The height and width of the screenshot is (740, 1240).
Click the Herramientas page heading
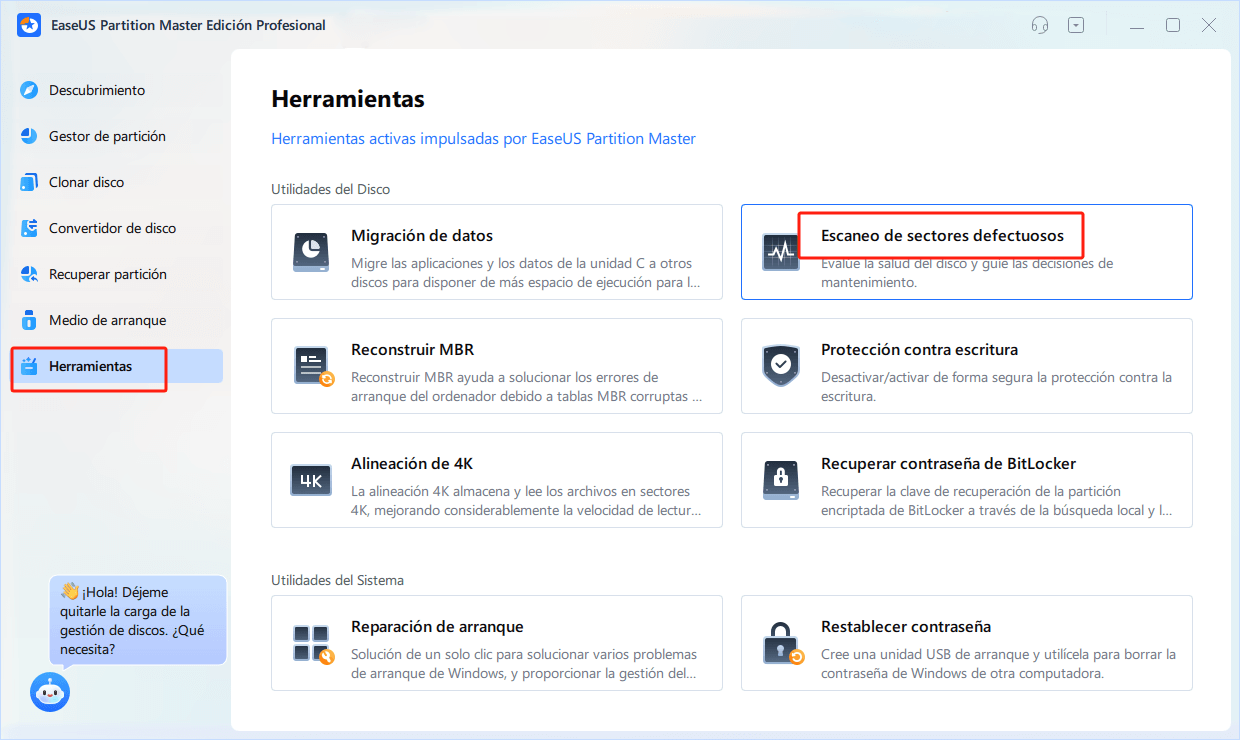click(348, 99)
